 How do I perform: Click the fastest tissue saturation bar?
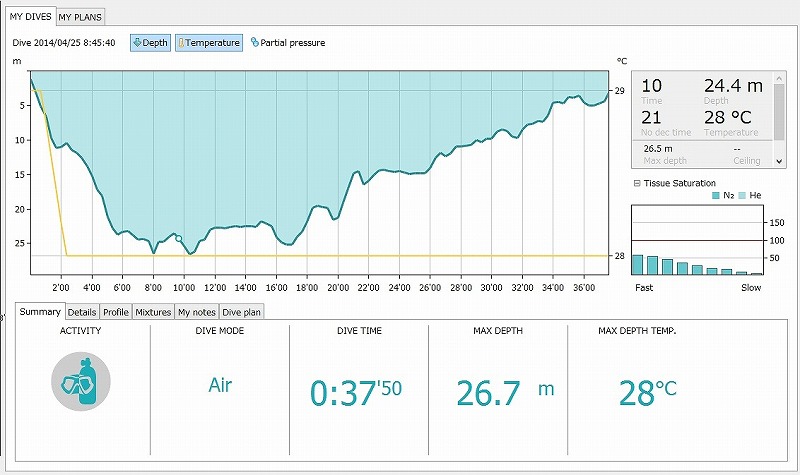tap(637, 265)
